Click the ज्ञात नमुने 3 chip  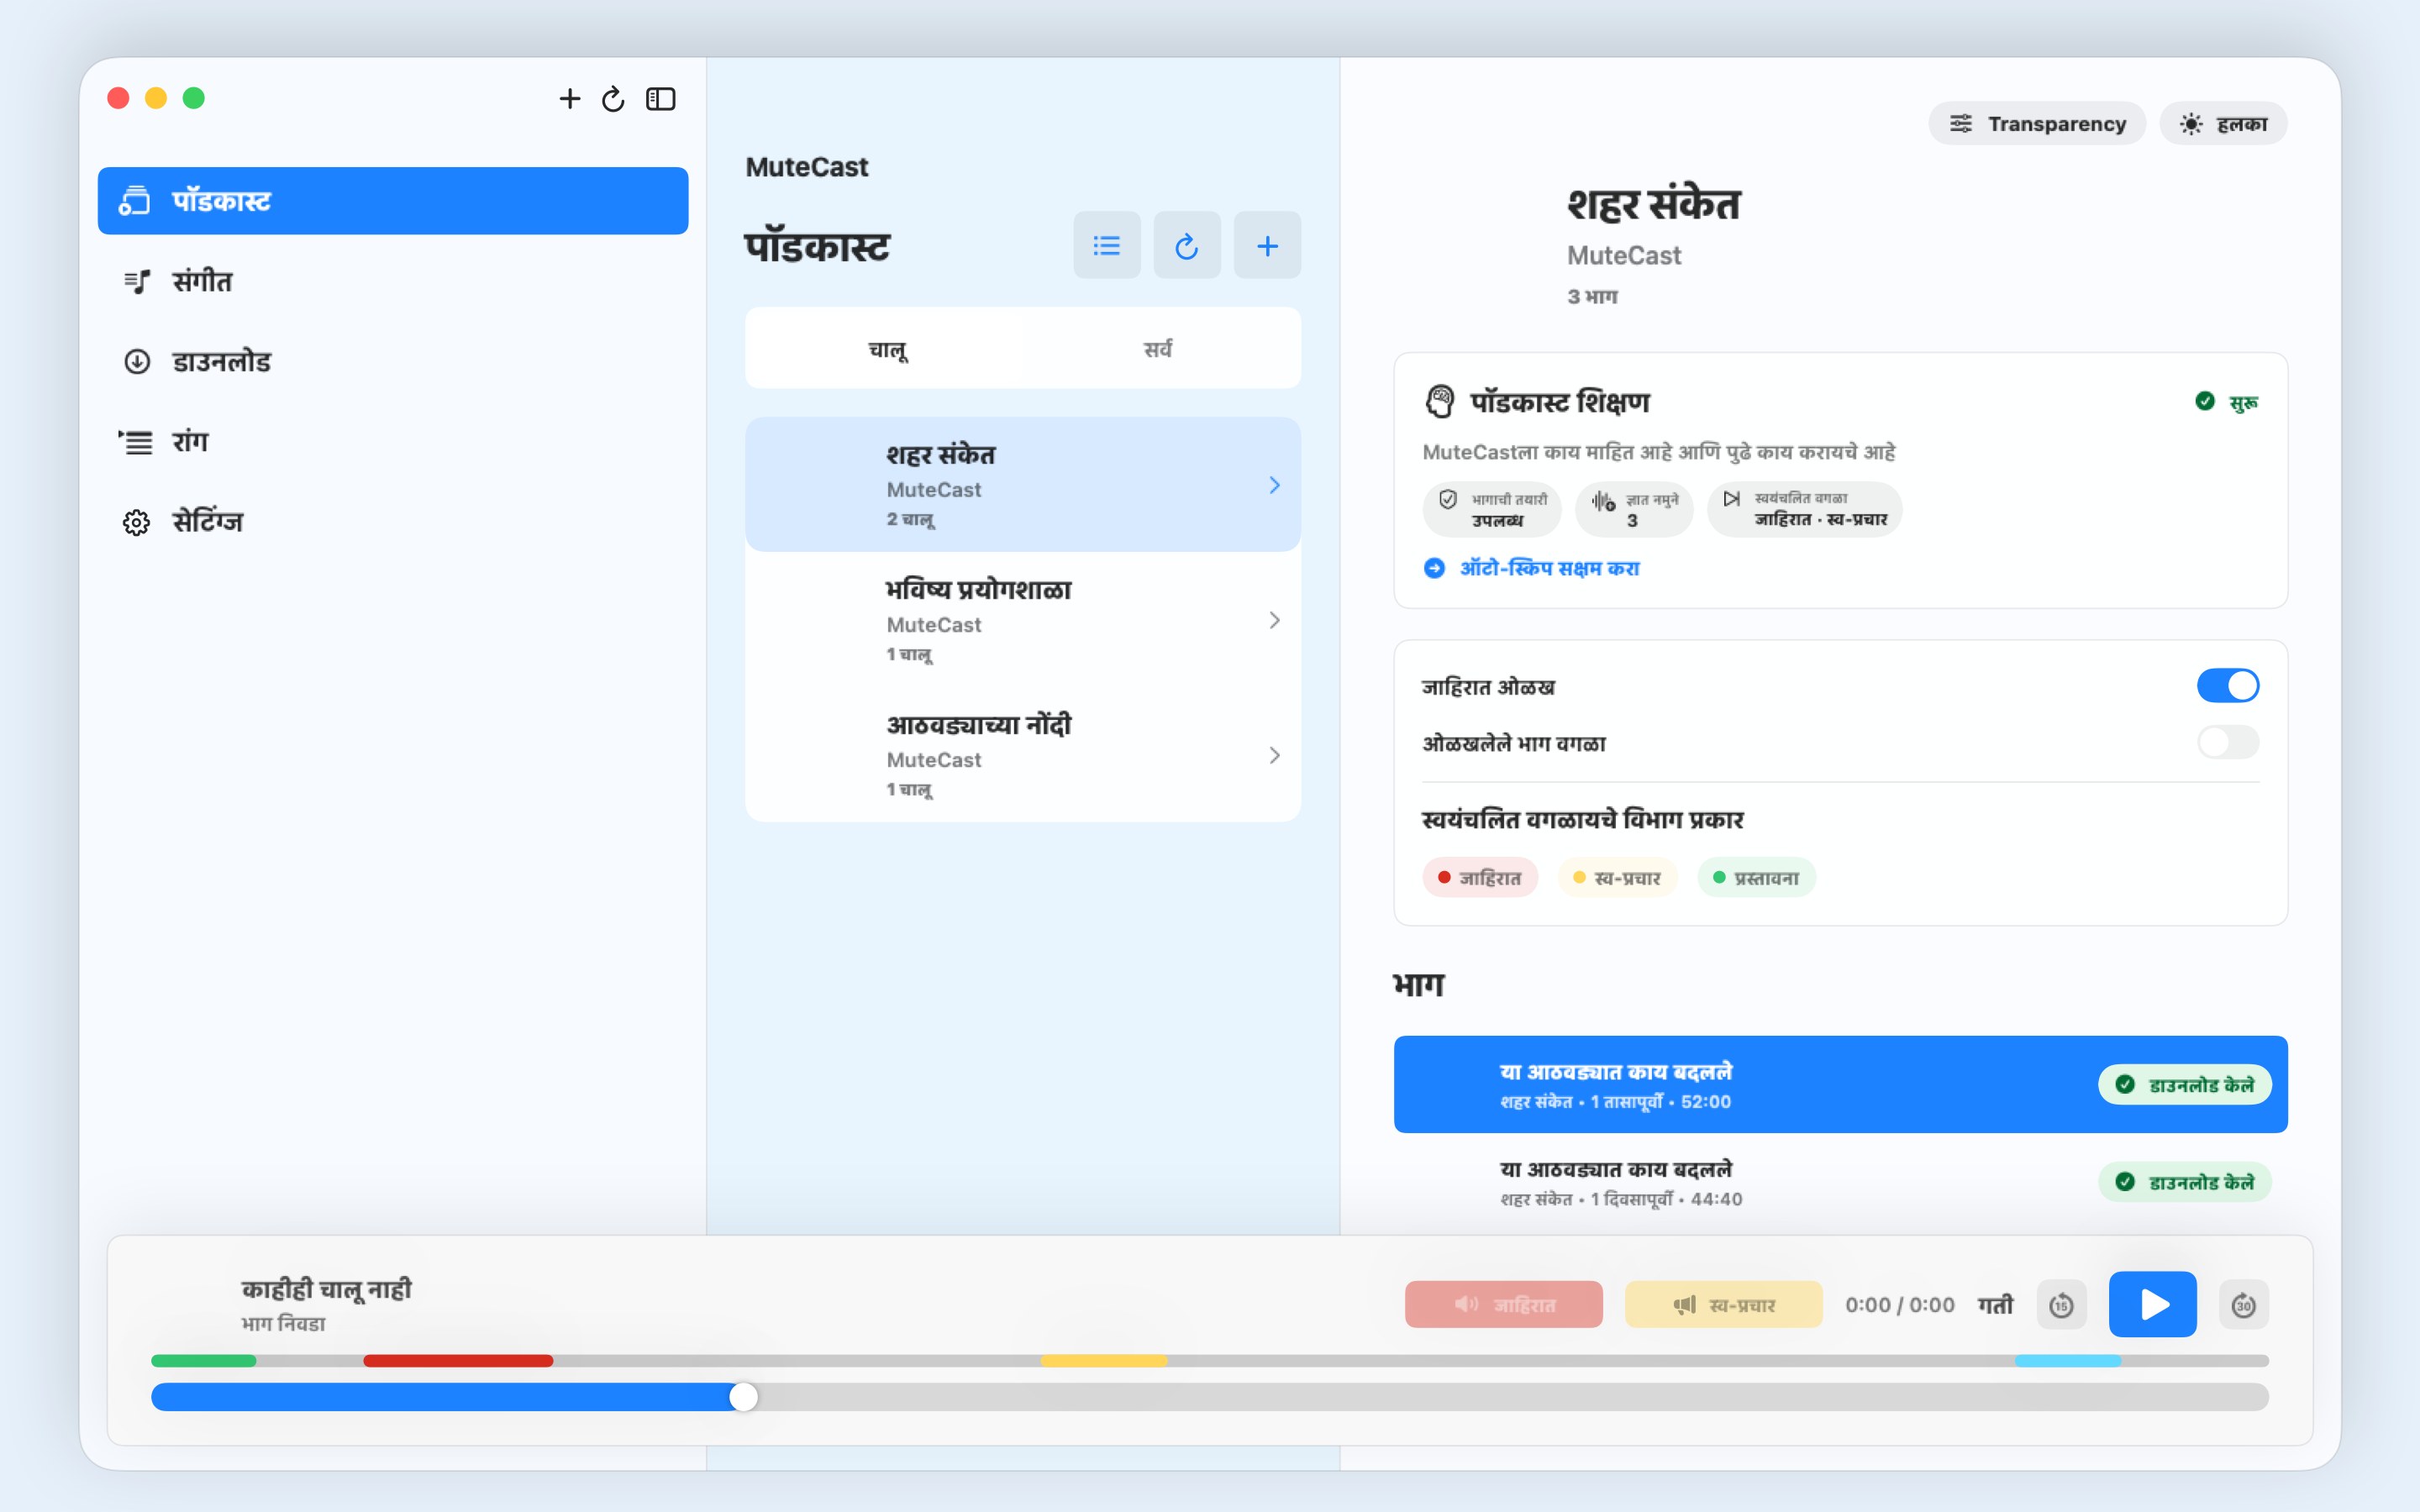pyautogui.click(x=1633, y=509)
